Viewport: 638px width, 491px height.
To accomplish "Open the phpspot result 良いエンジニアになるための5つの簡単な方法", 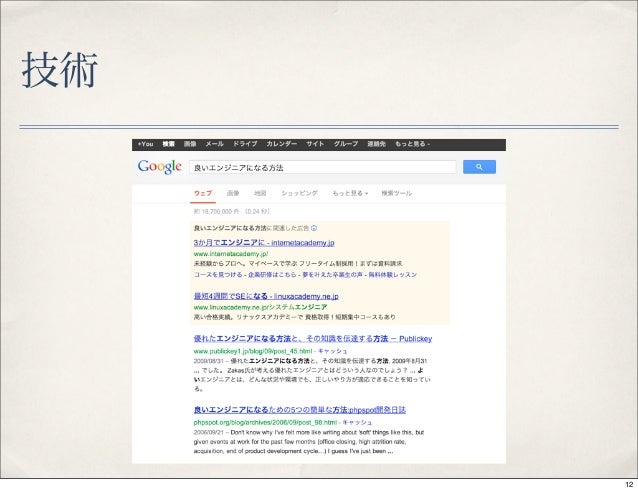I will point(300,410).
